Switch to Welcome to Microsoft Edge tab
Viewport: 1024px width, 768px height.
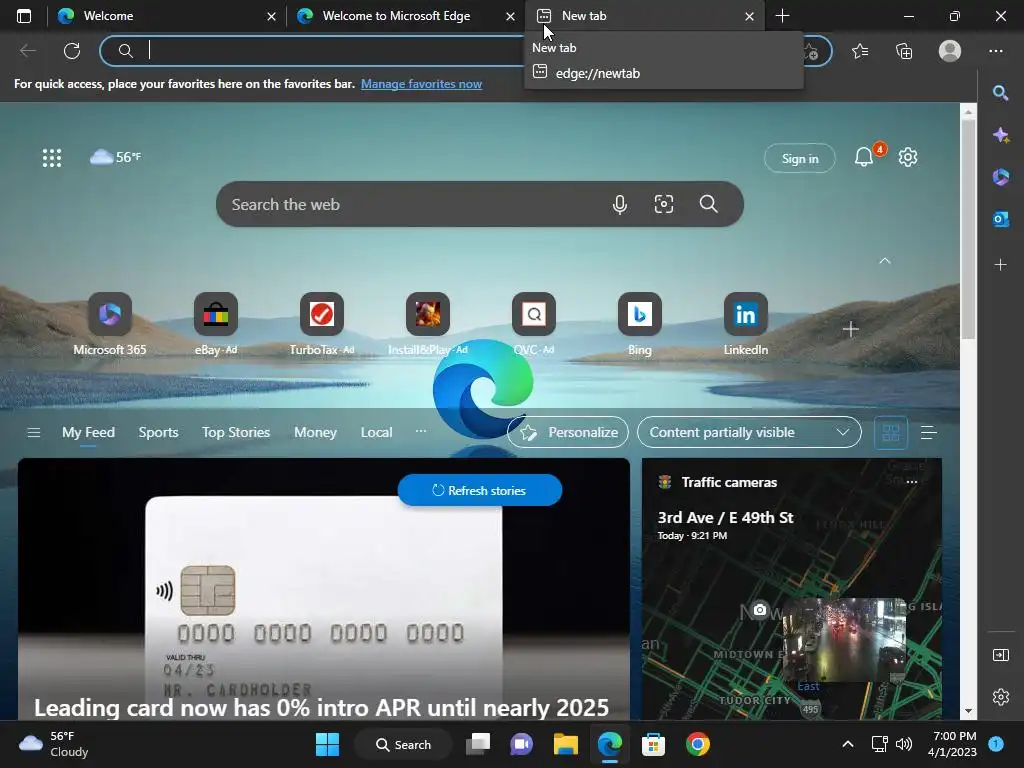405,16
